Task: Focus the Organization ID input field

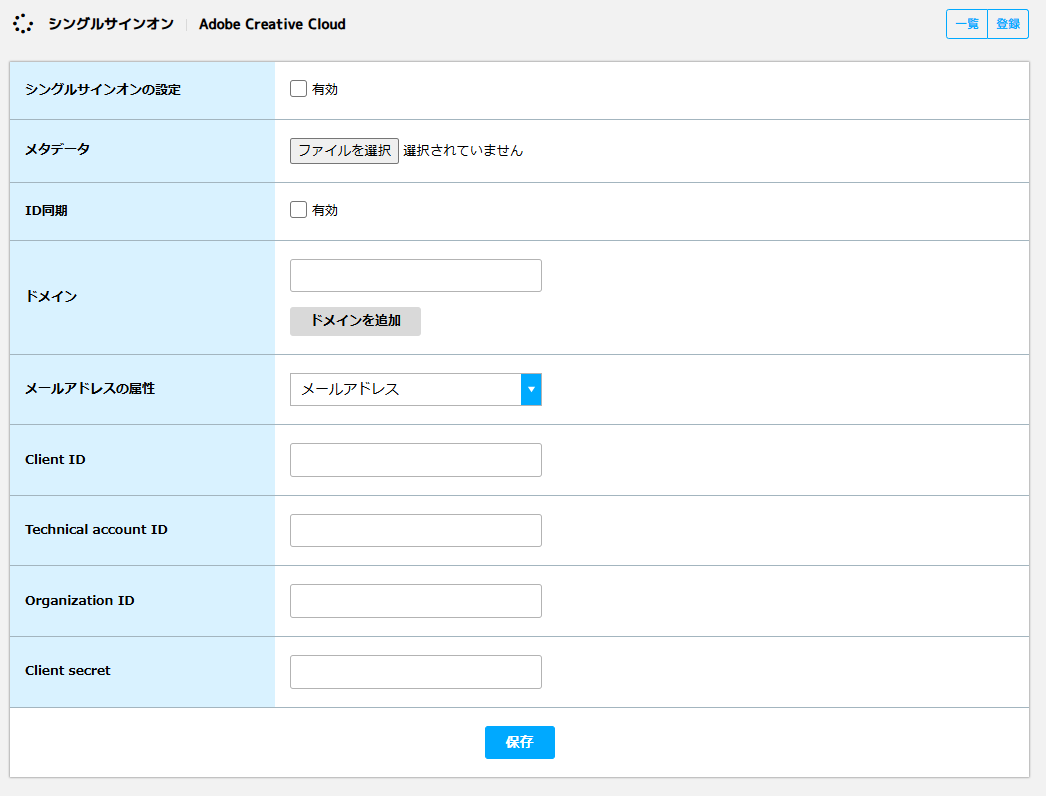Action: (x=416, y=601)
